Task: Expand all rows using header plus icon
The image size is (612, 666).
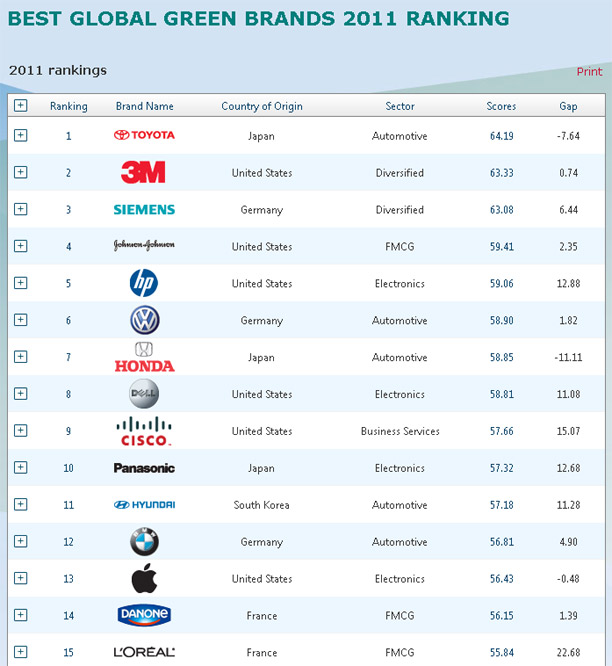Action: [x=21, y=106]
